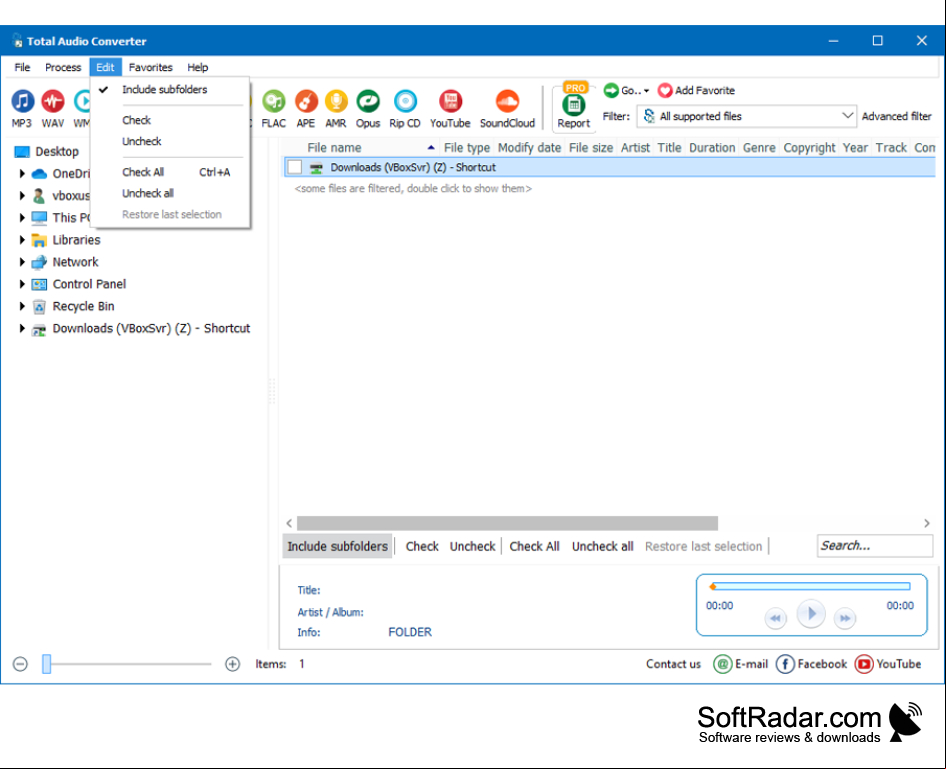Click the Check button below file list

(422, 546)
